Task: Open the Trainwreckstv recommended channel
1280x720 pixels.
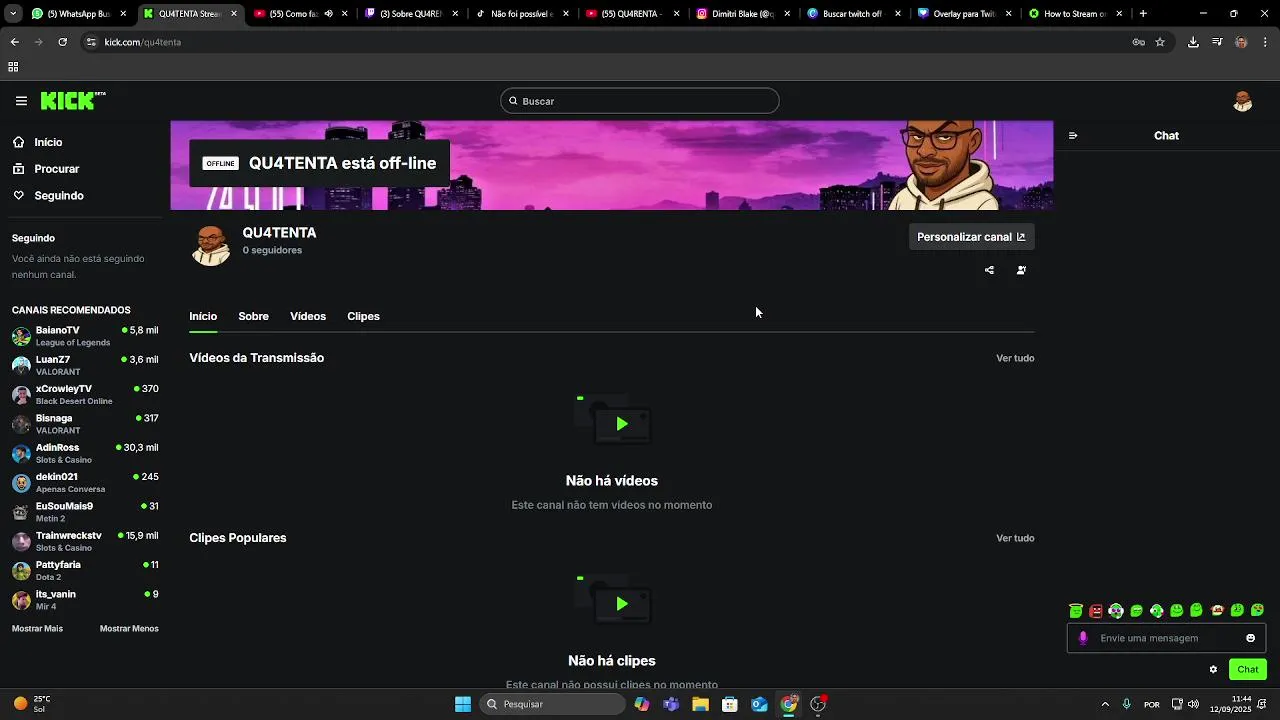Action: click(85, 541)
